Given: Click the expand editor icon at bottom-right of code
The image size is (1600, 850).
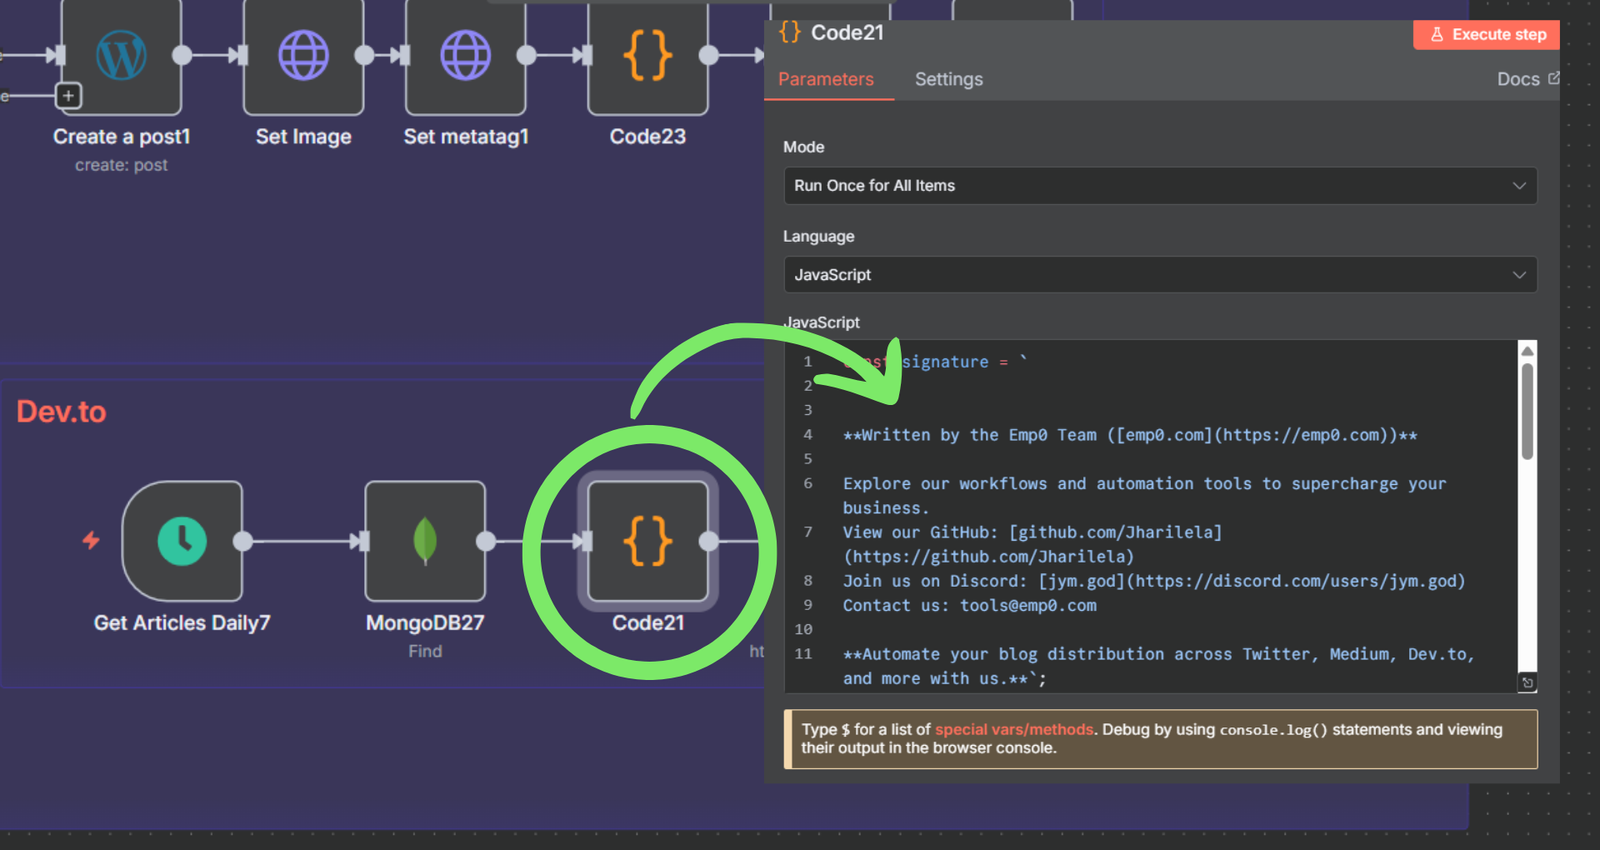Looking at the screenshot, I should pos(1527,683).
